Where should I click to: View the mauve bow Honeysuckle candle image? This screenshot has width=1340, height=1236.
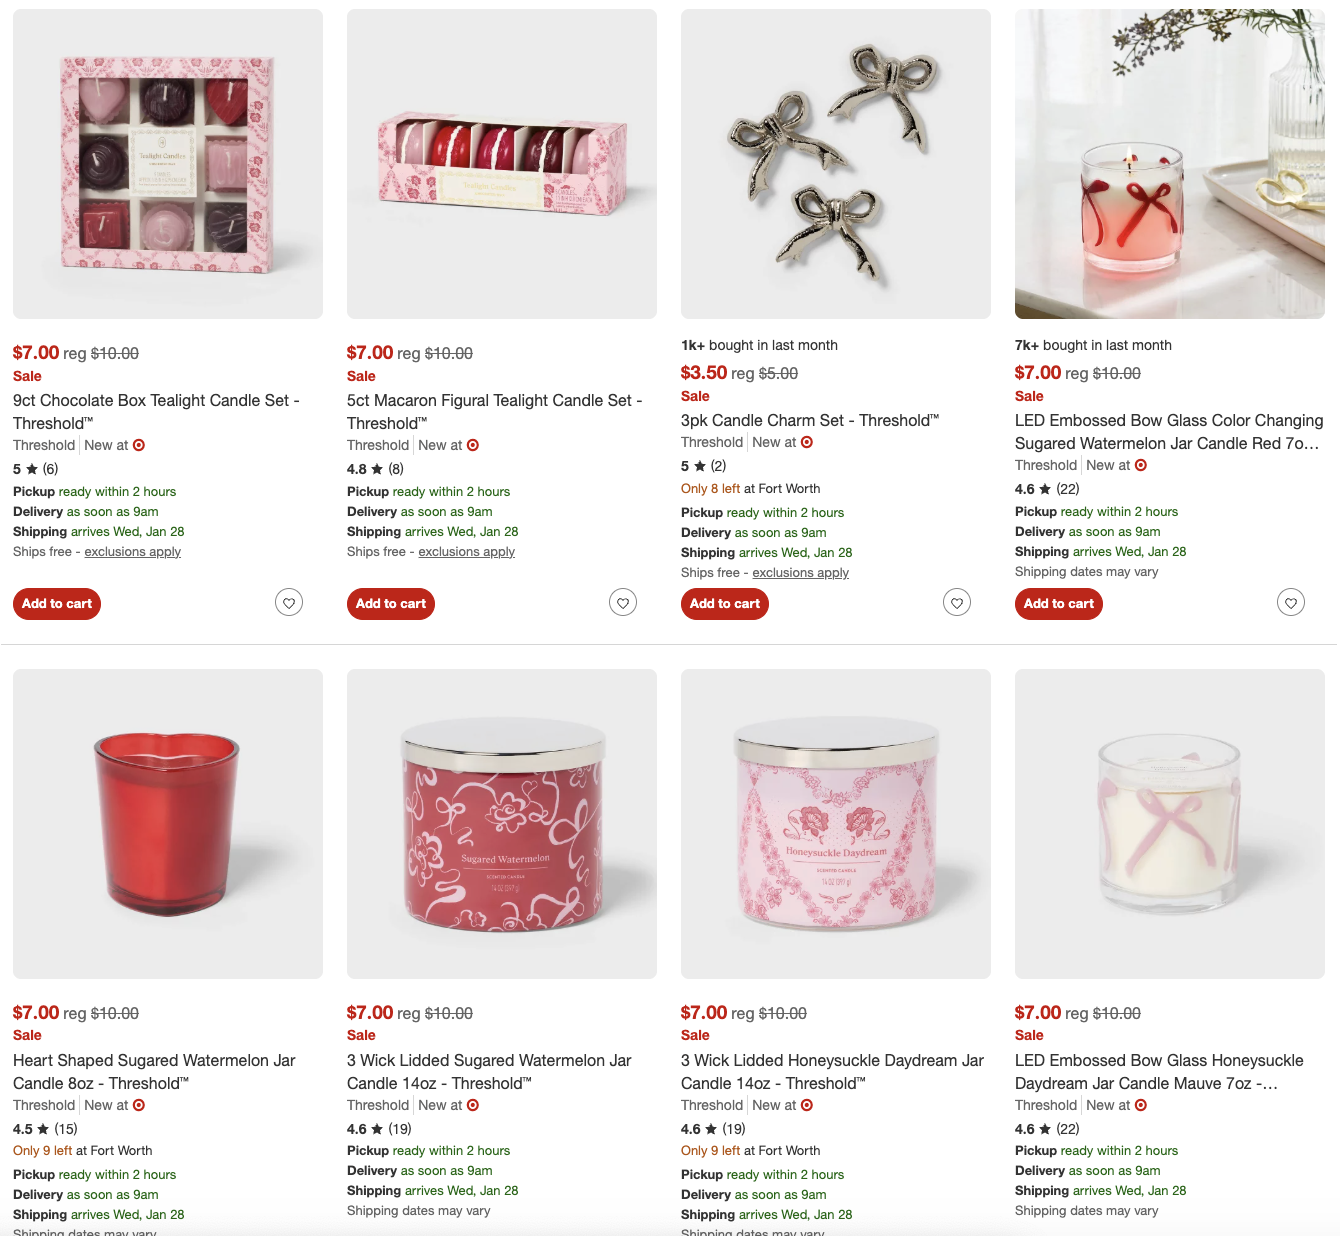point(1170,824)
